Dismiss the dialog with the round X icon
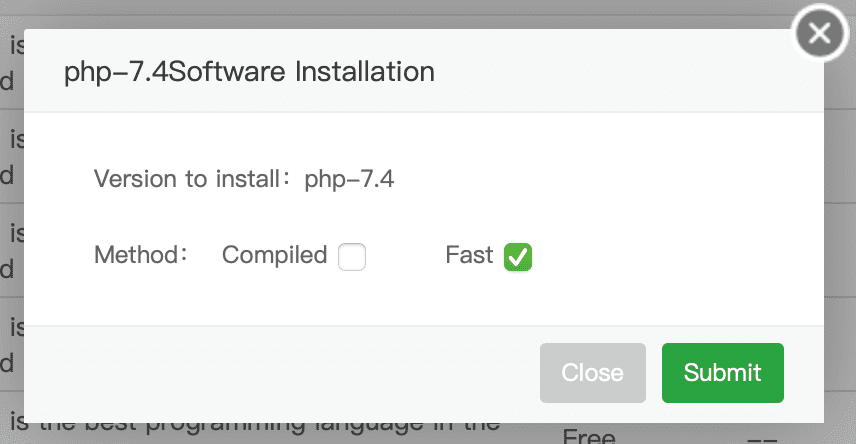The width and height of the screenshot is (856, 444). pyautogui.click(x=820, y=35)
